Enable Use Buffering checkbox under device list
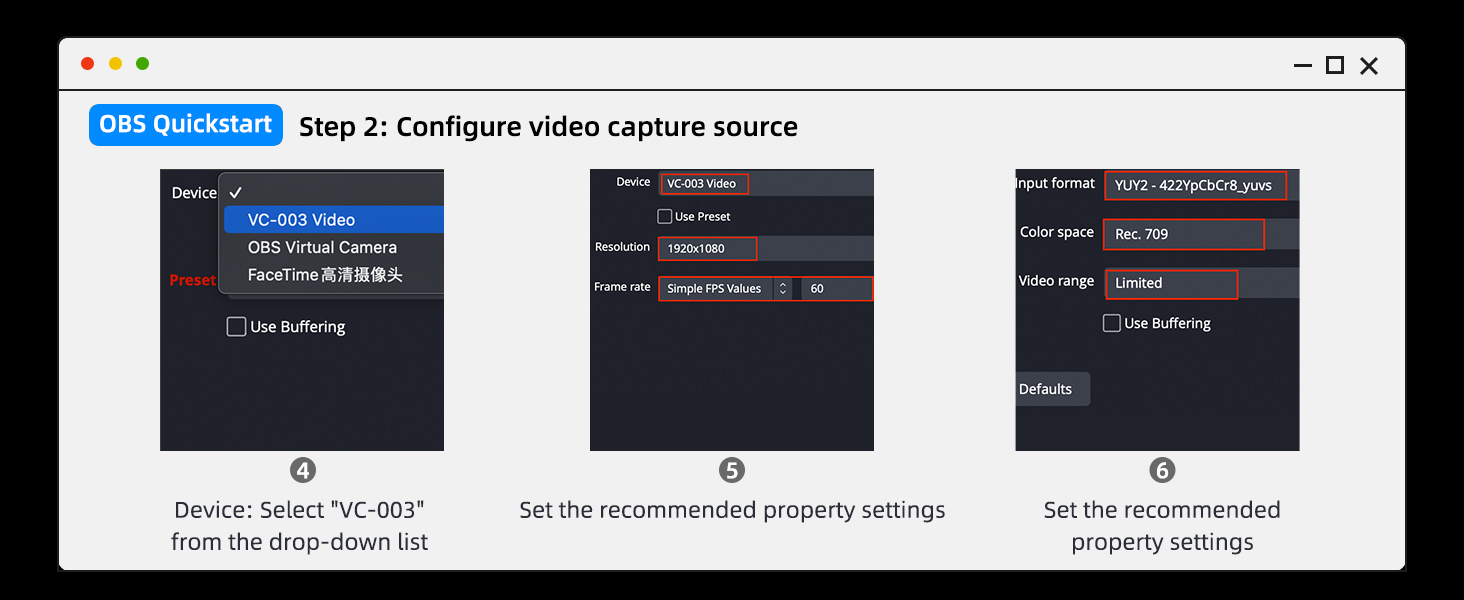1464x600 pixels. tap(237, 327)
